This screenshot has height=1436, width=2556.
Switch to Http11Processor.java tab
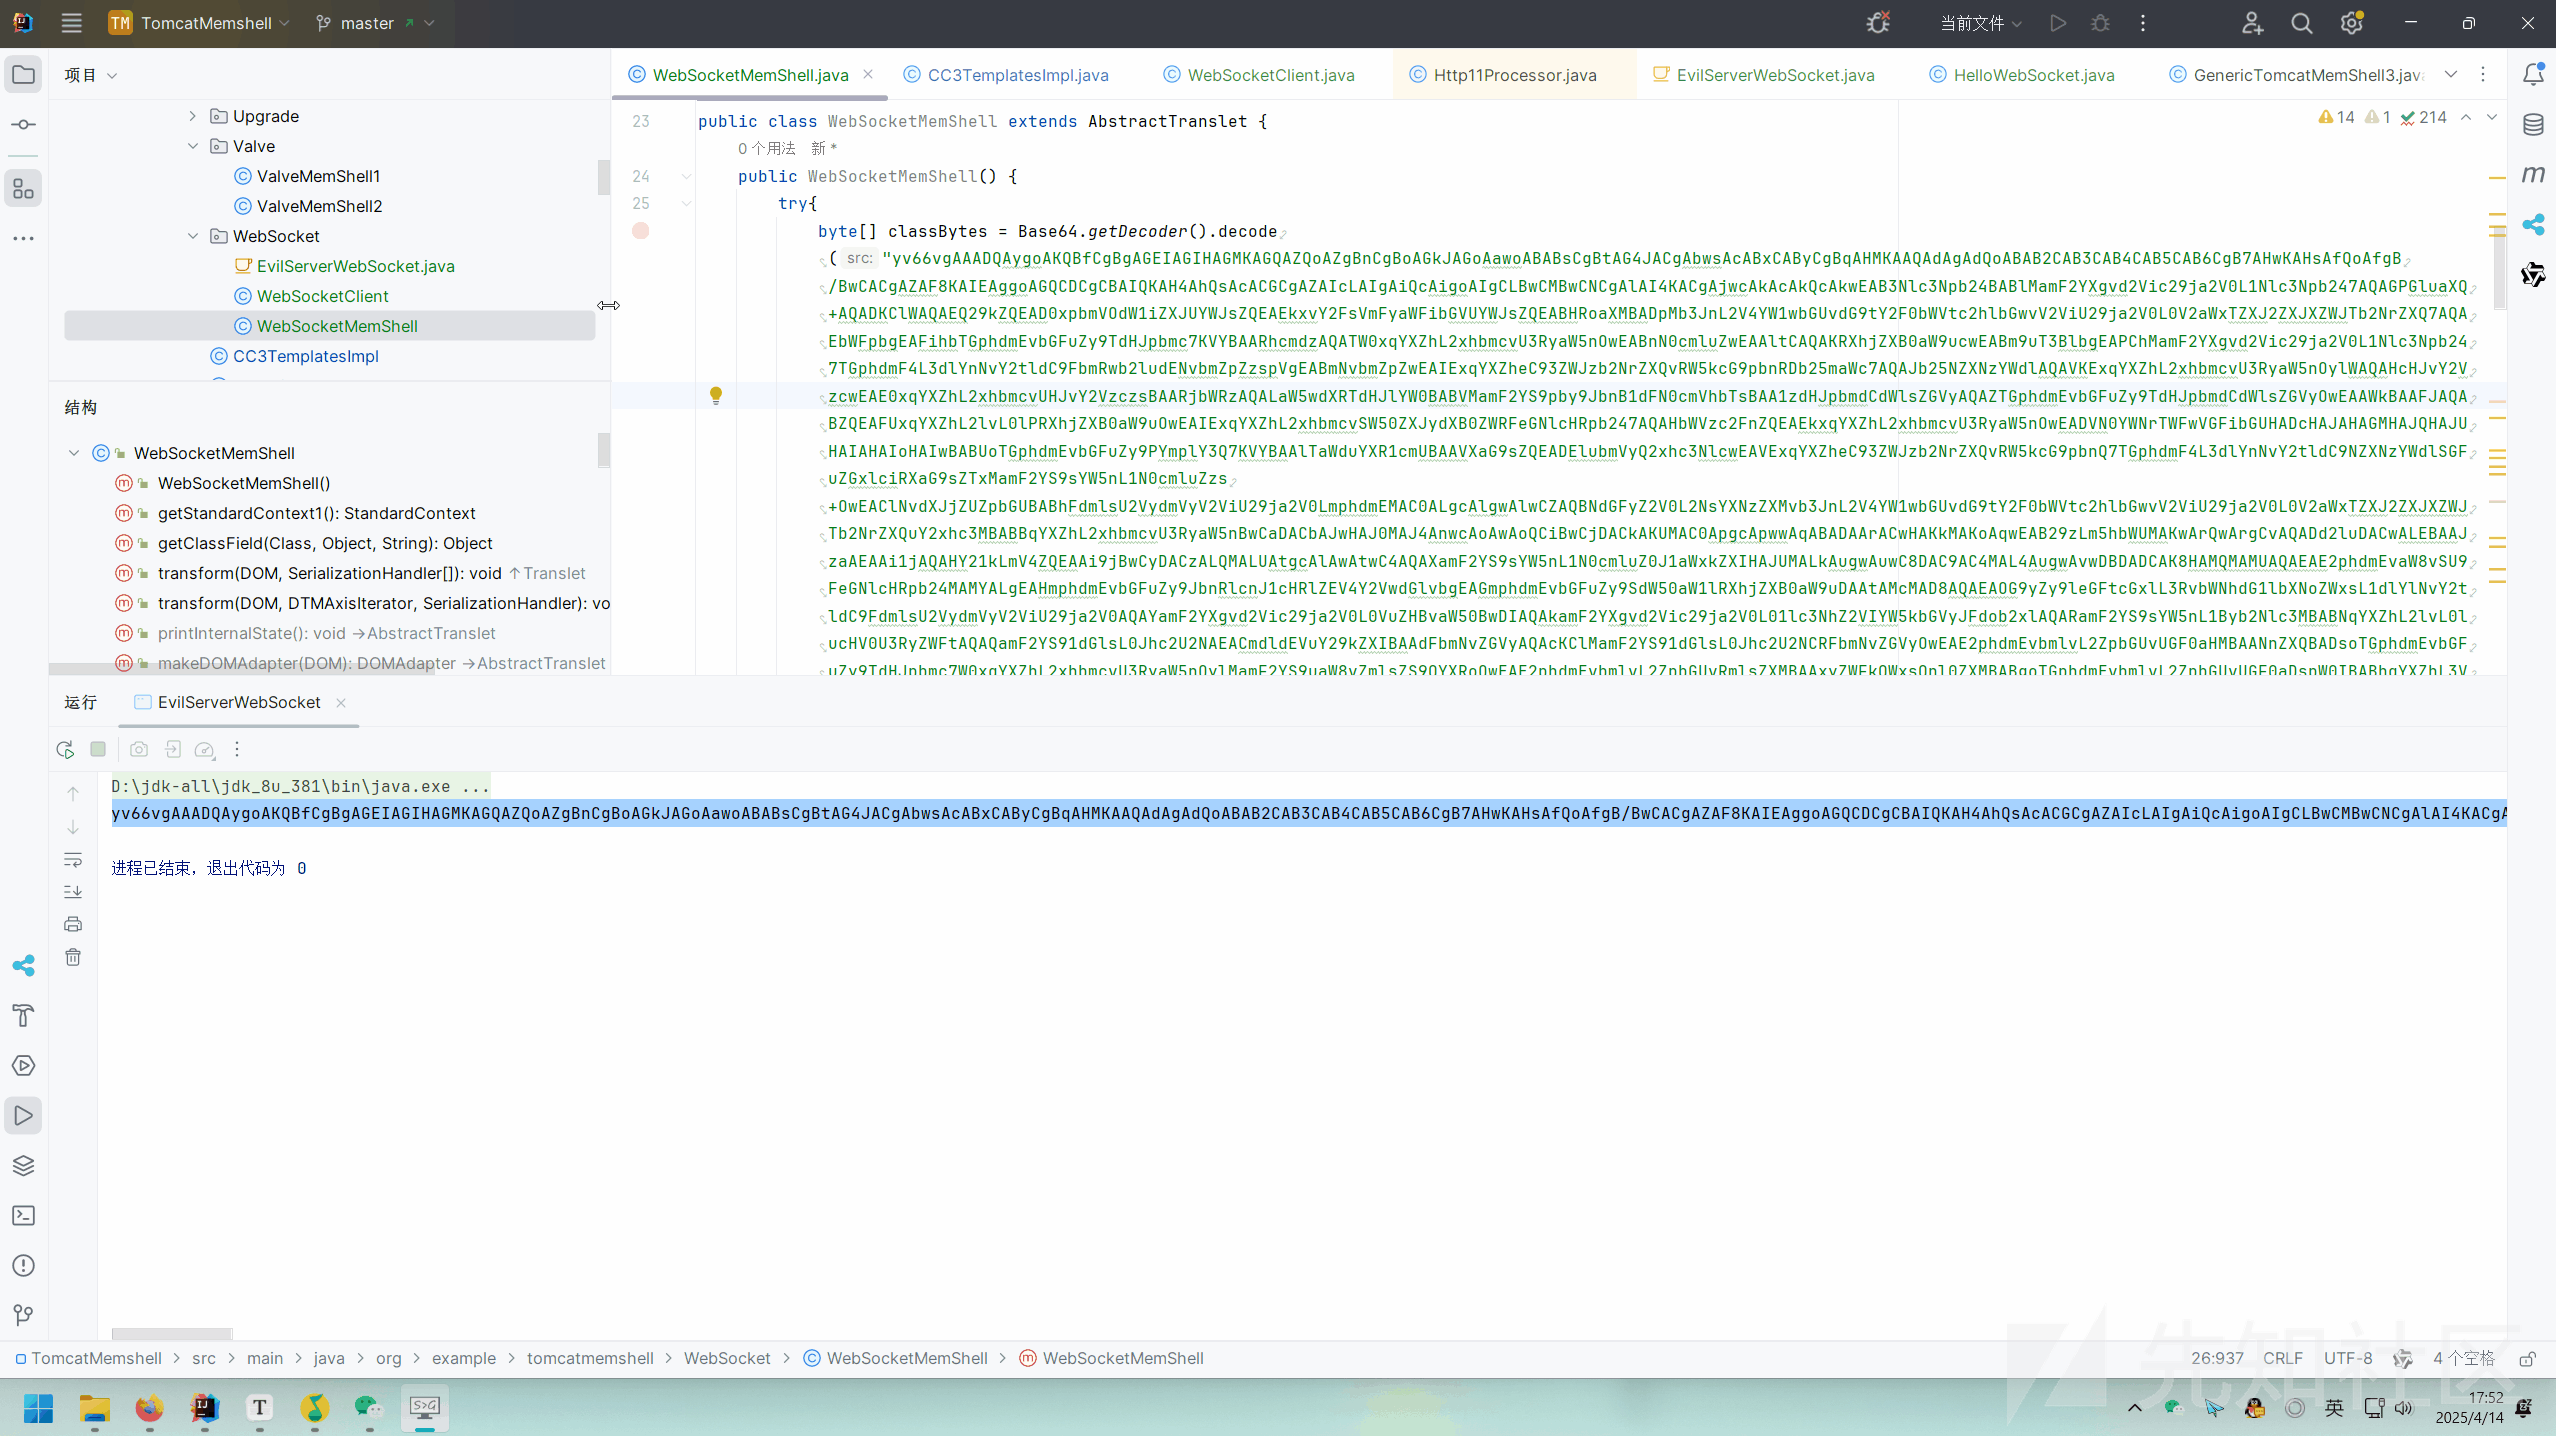point(1514,75)
